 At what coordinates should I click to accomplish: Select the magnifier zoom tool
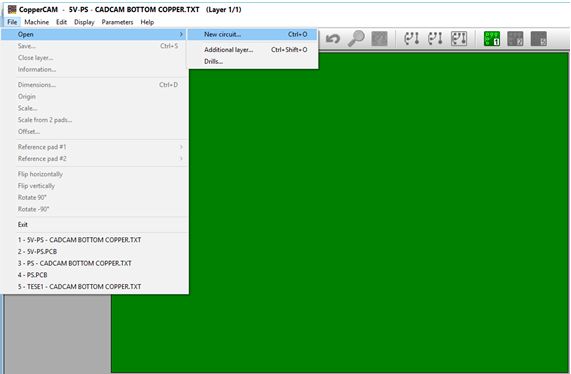356,38
